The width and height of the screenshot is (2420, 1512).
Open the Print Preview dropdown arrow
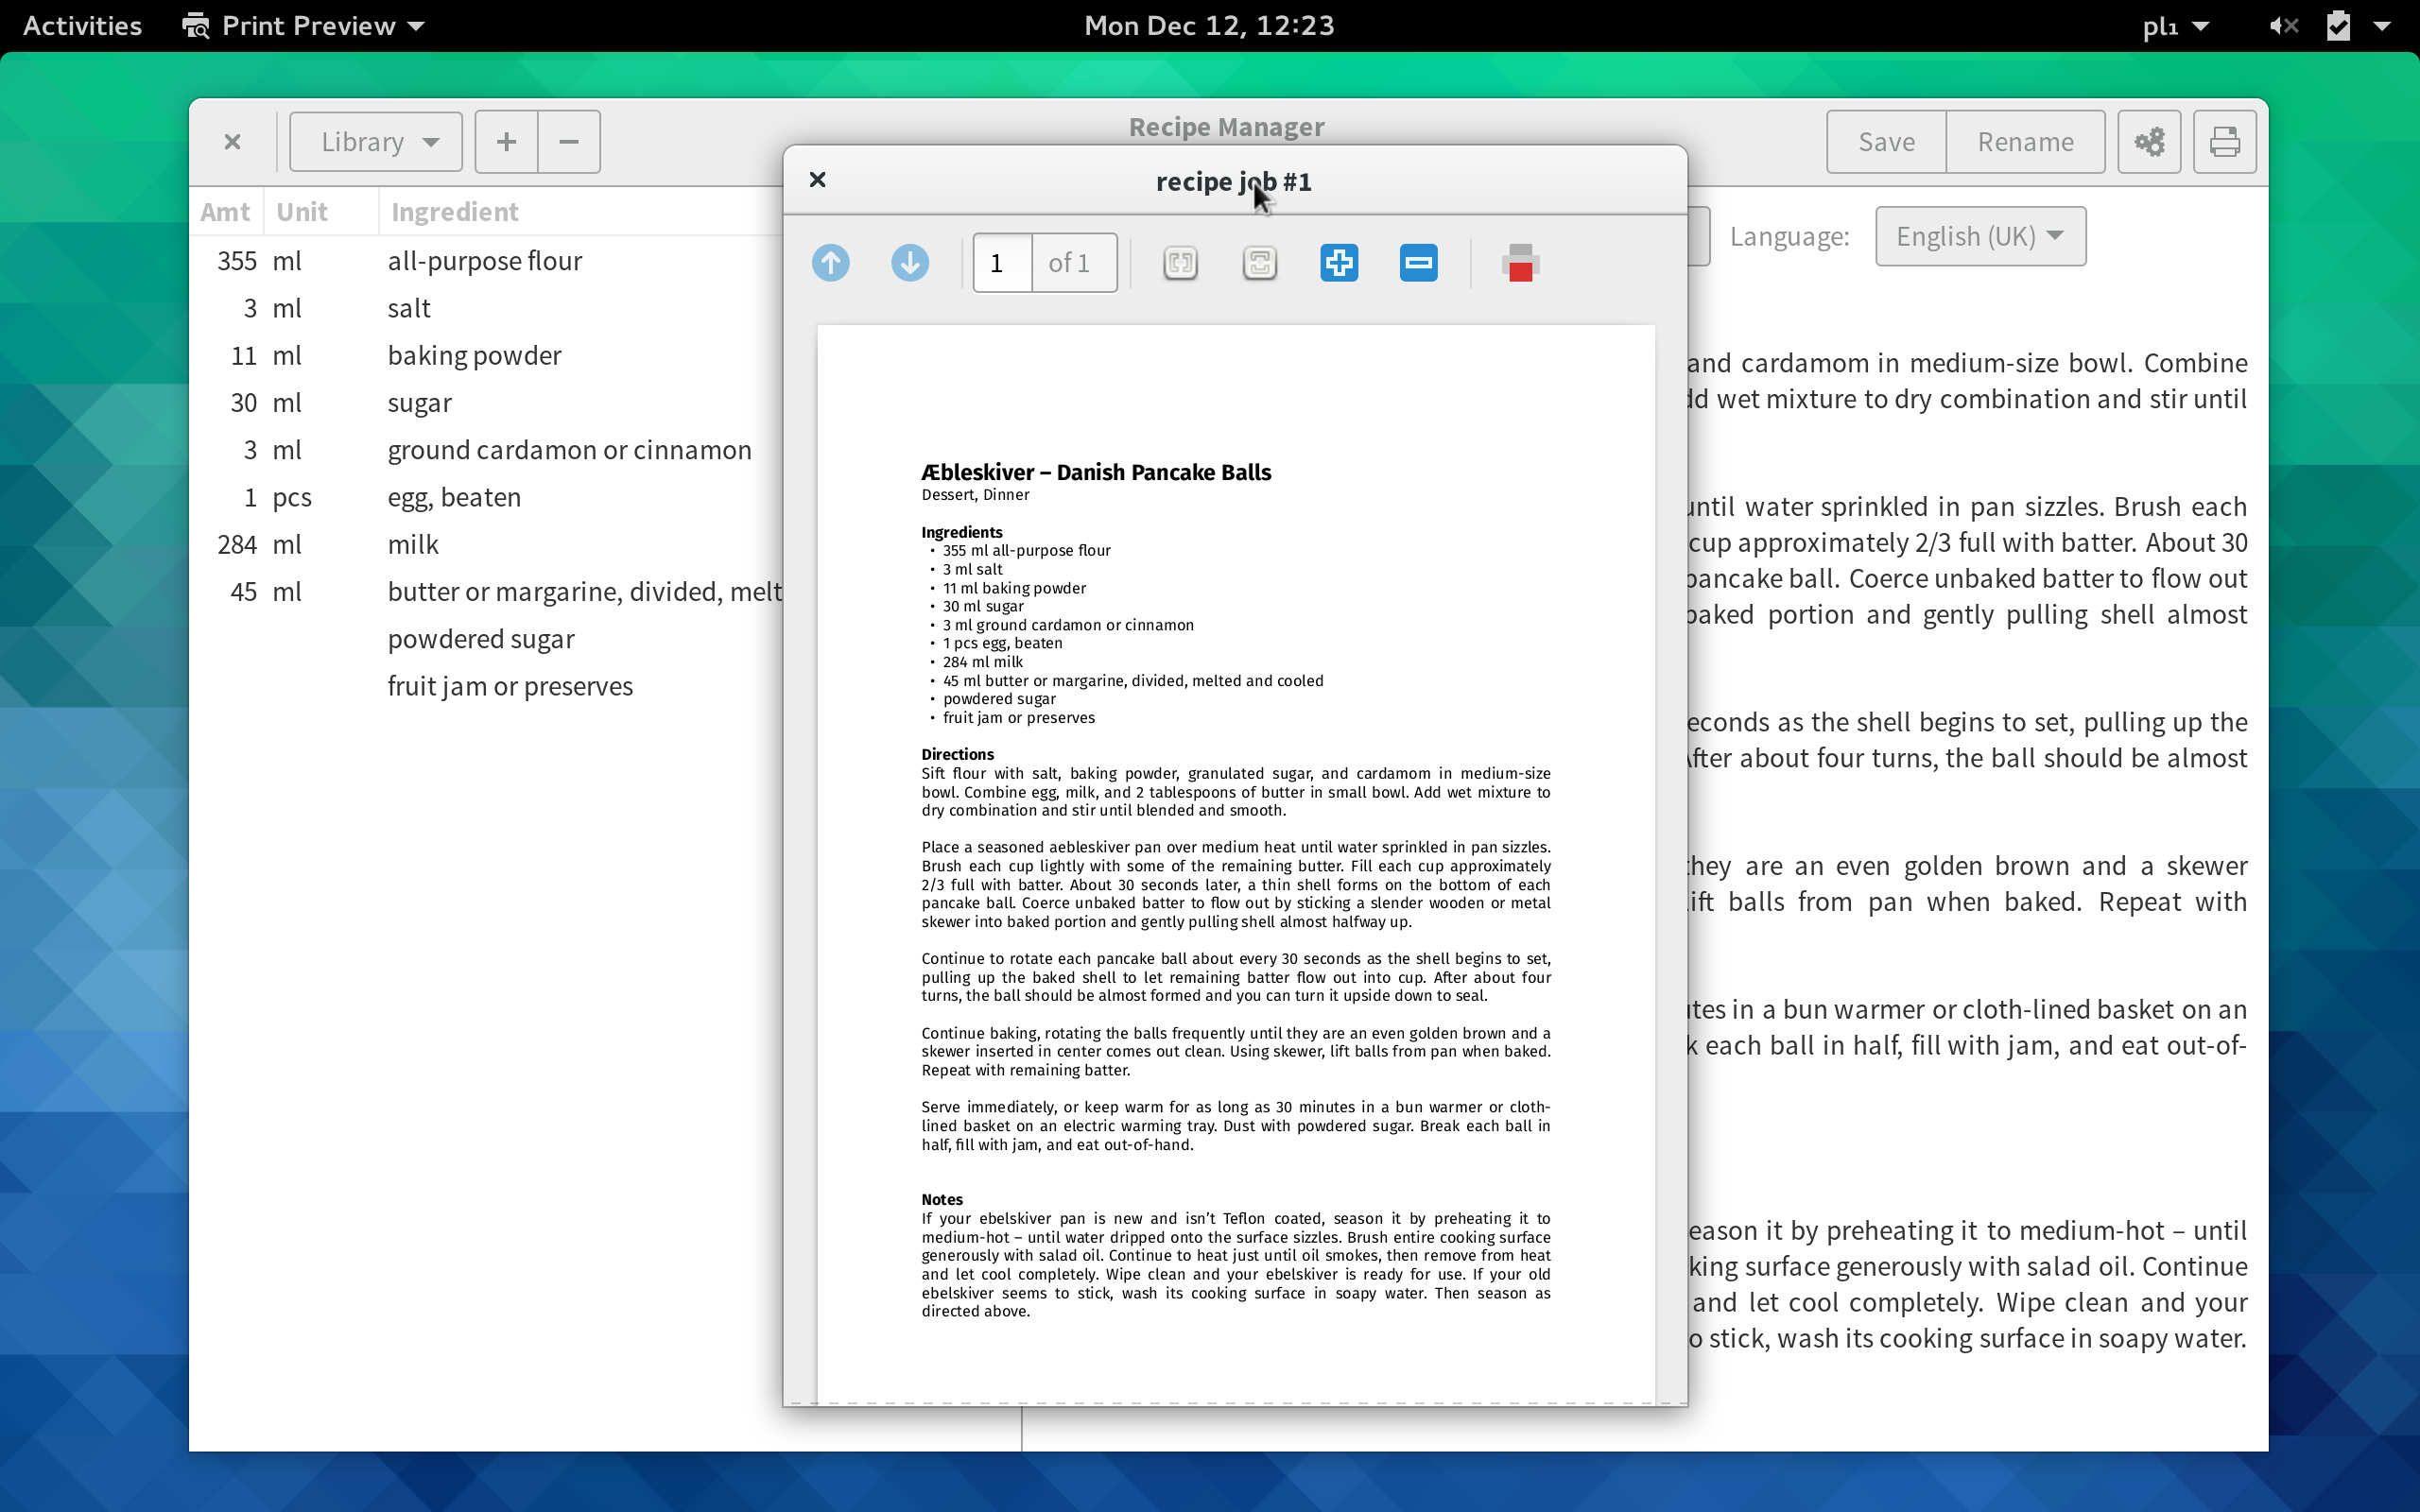point(413,25)
